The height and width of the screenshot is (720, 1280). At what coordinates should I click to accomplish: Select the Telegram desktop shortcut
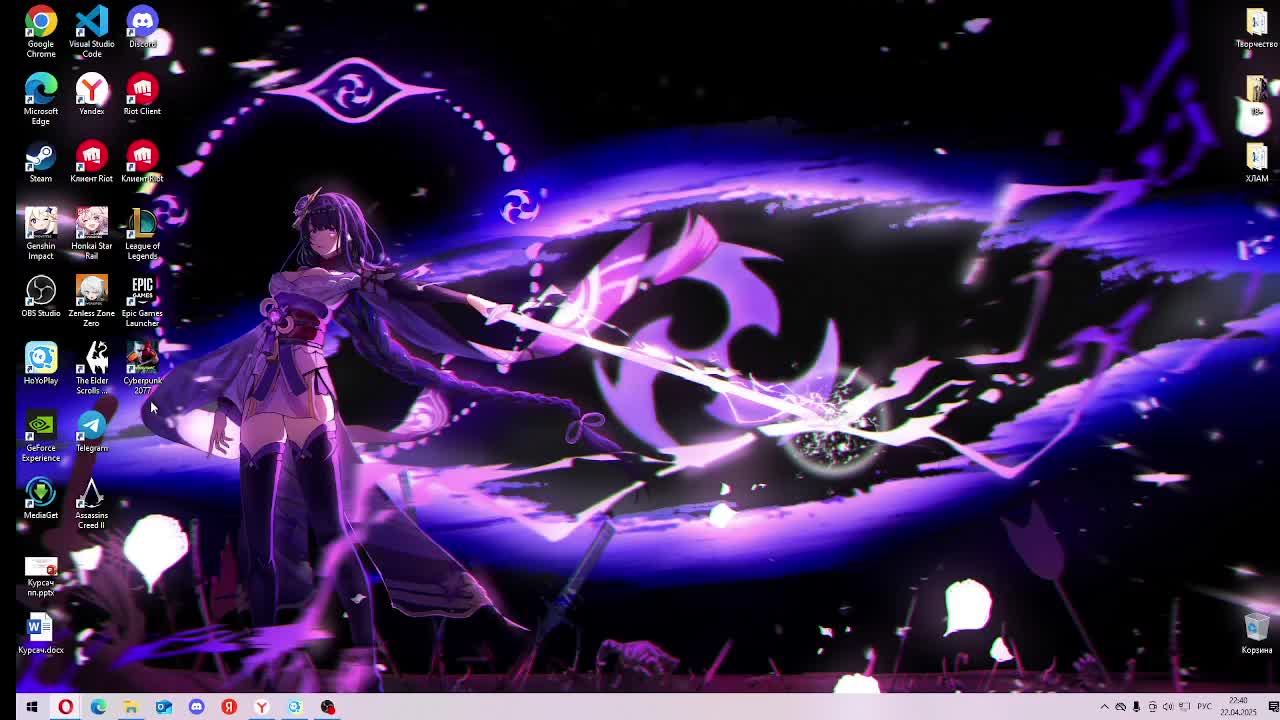pyautogui.click(x=91, y=431)
